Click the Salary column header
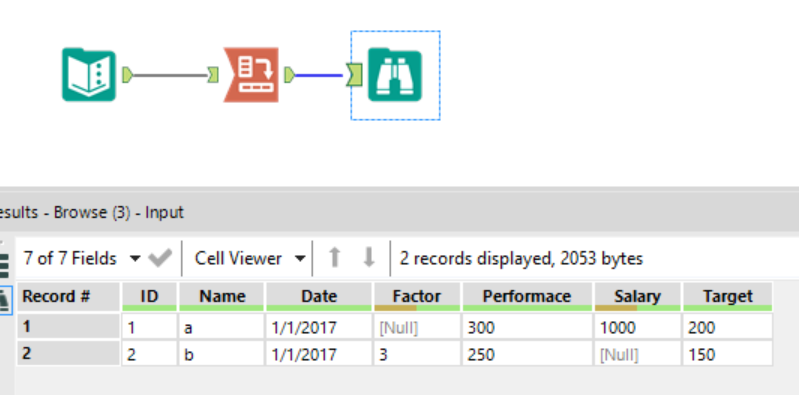 coord(637,297)
